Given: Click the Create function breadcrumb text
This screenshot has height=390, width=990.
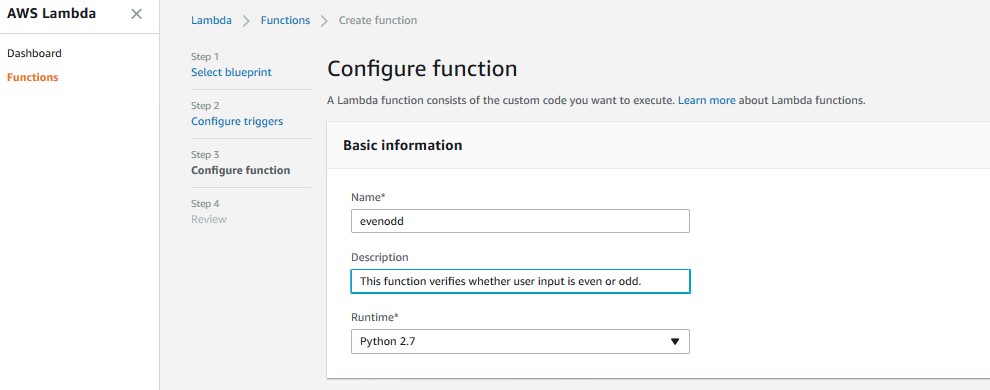Looking at the screenshot, I should coord(378,20).
